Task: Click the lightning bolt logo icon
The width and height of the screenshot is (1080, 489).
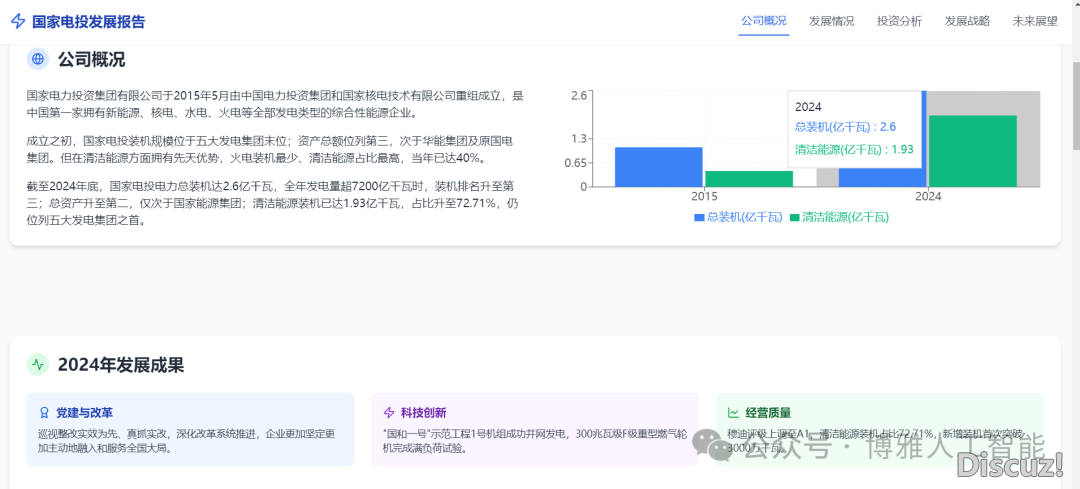Action: coord(18,21)
